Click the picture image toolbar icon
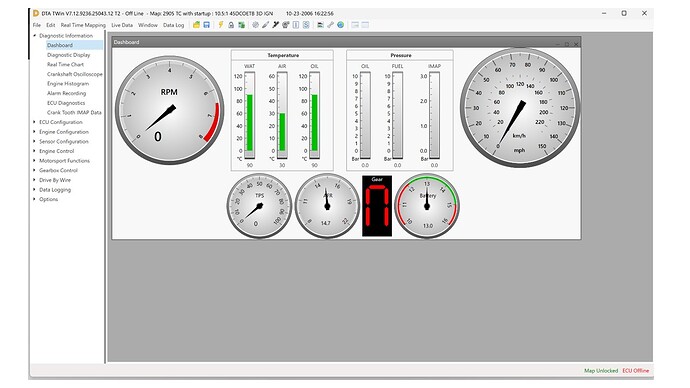The image size is (690, 388). tap(320, 25)
